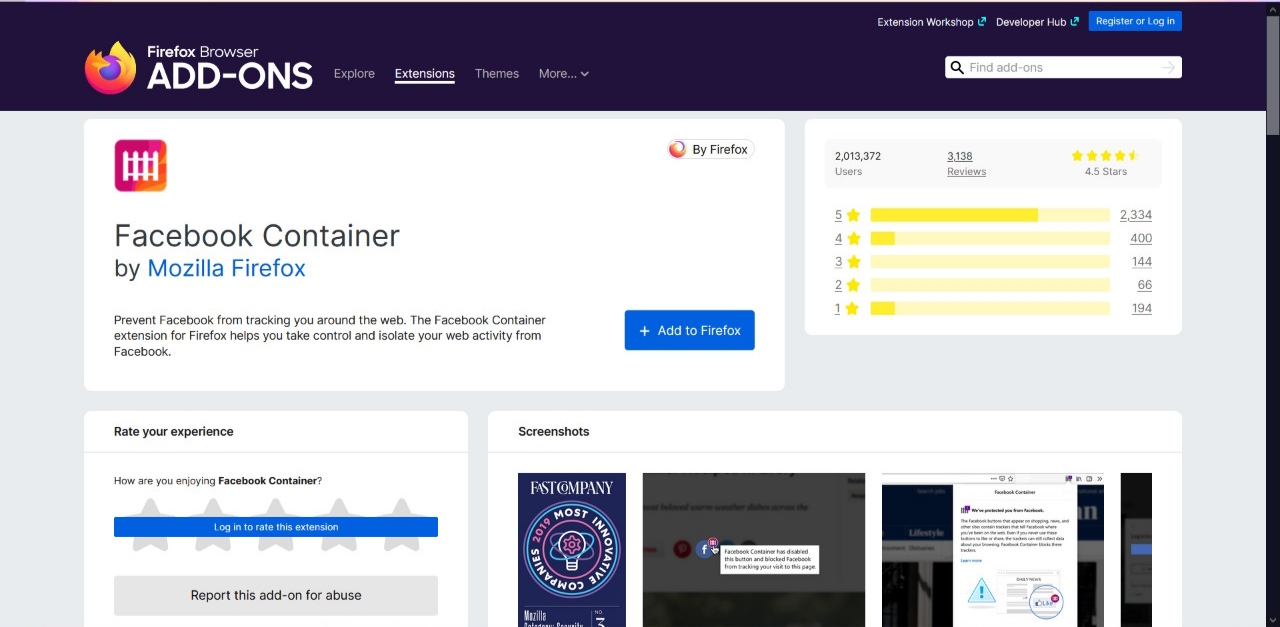Screen dimensions: 1280x627
Task: Click Report this add-on for abuse
Action: [x=276, y=595]
